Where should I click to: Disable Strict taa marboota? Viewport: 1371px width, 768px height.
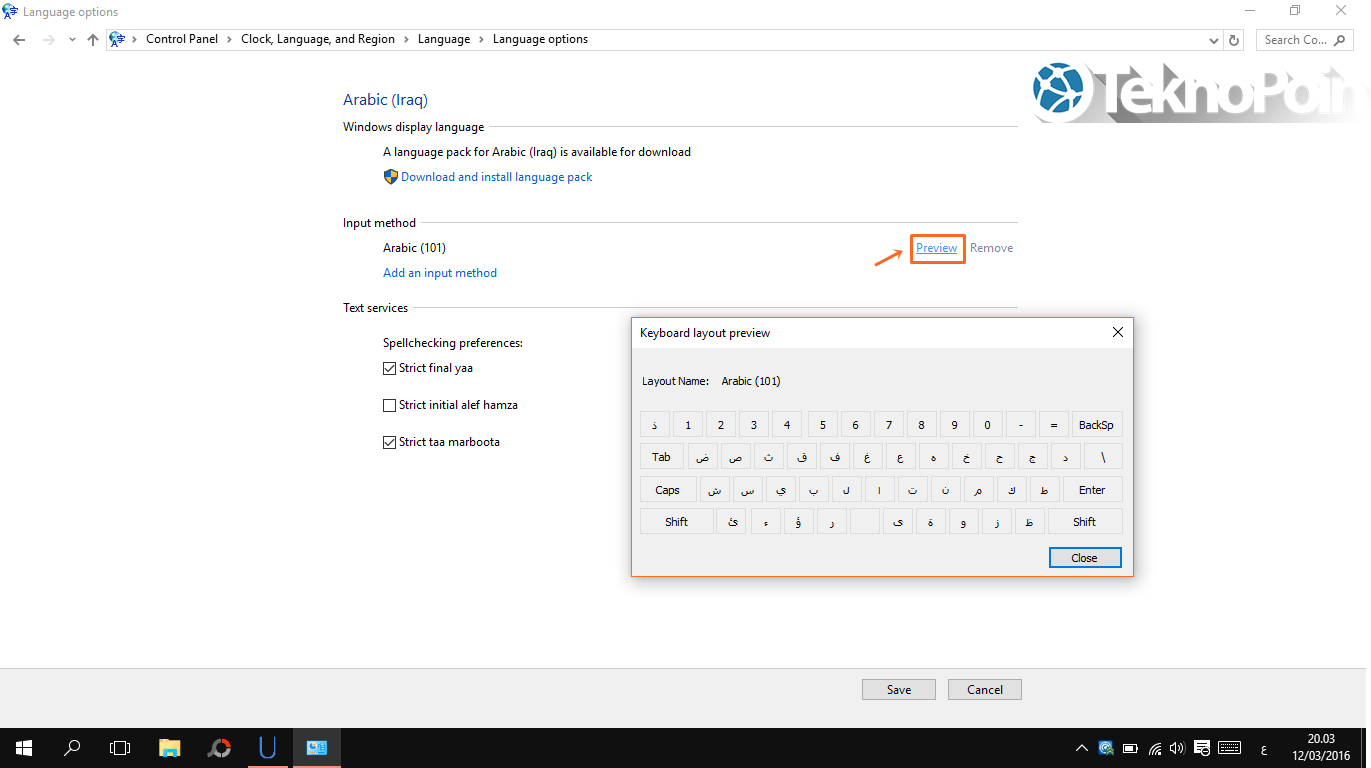tap(389, 441)
